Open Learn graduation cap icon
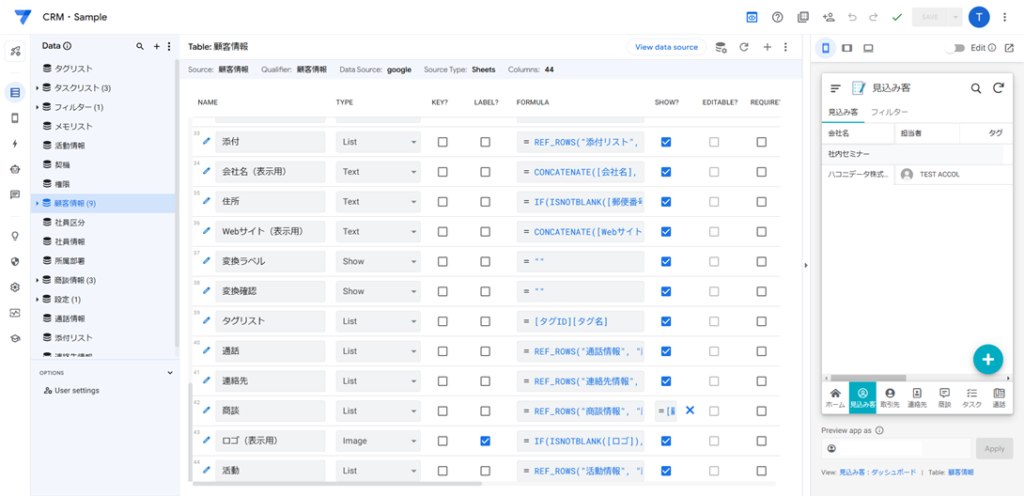Image resolution: width=1024 pixels, height=496 pixels. [x=15, y=338]
